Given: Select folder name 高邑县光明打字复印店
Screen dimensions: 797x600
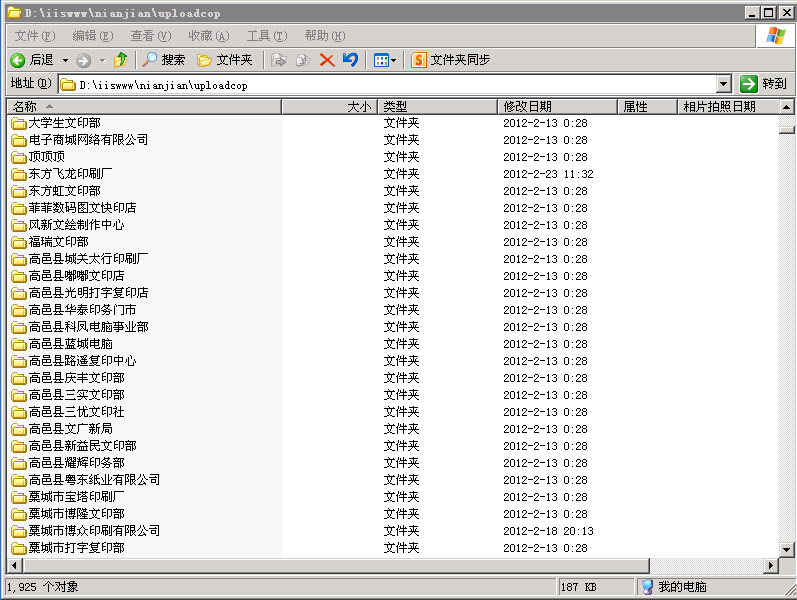Looking at the screenshot, I should 88,293.
